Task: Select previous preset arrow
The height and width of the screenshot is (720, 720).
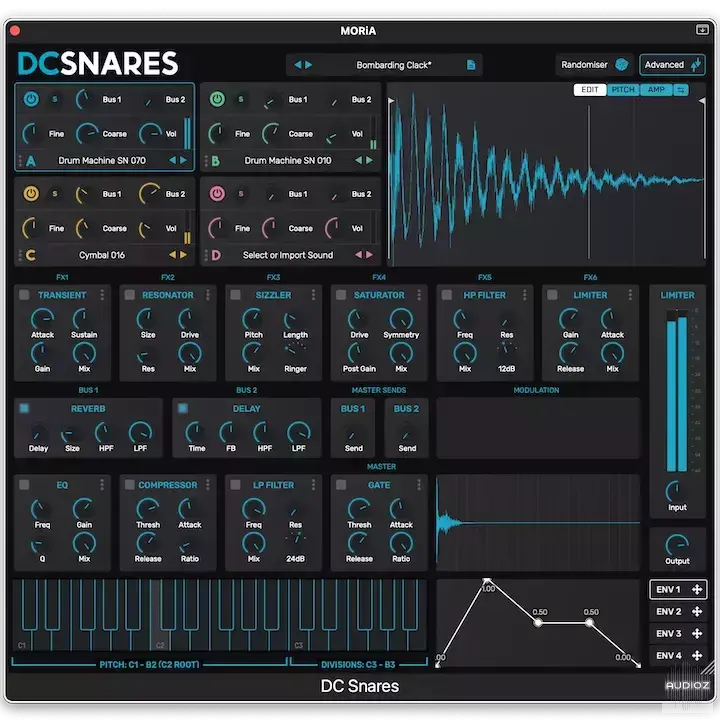Action: [298, 65]
